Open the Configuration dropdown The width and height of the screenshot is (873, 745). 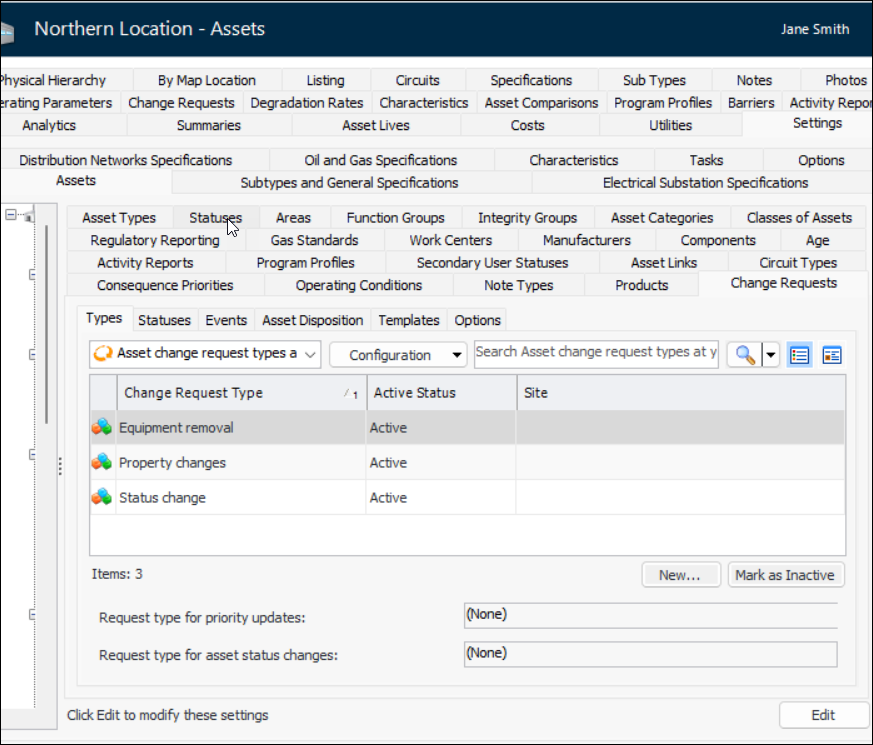point(398,355)
